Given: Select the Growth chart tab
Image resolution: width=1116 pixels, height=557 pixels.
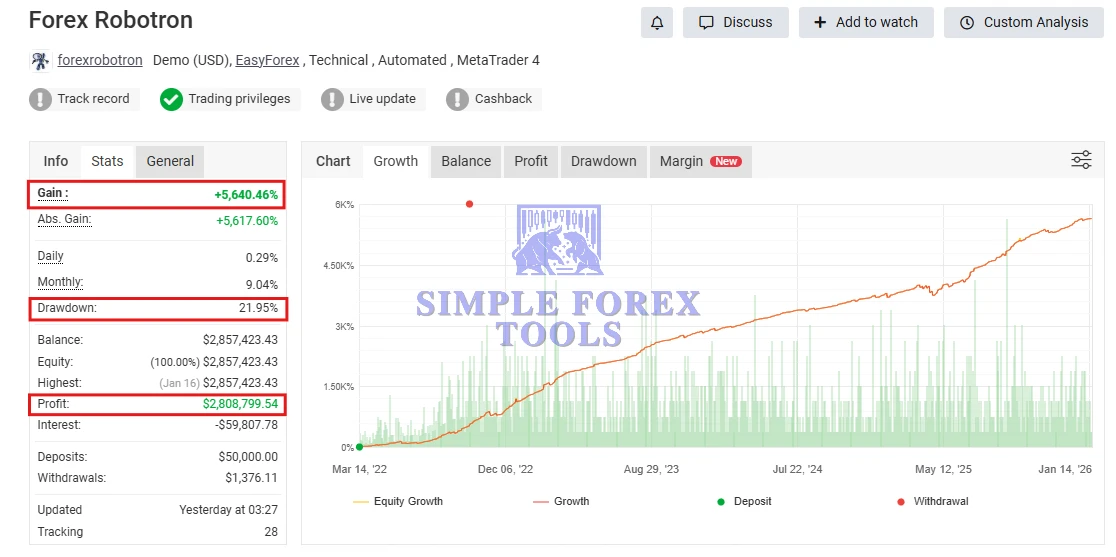Looking at the screenshot, I should 396,161.
